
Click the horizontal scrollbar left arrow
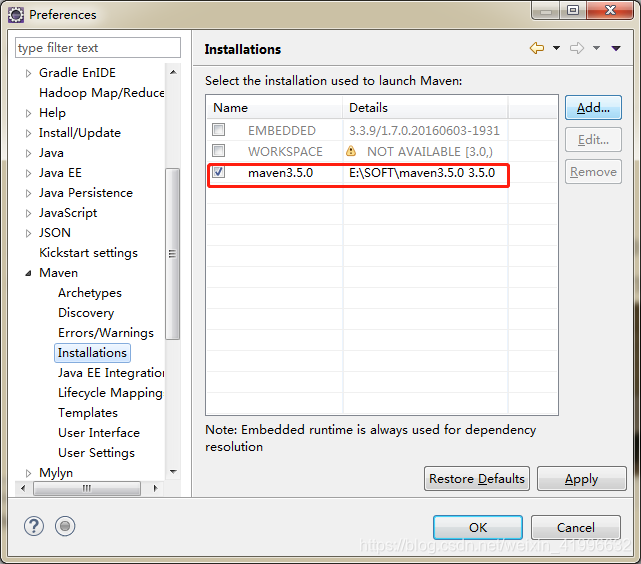[x=23, y=488]
